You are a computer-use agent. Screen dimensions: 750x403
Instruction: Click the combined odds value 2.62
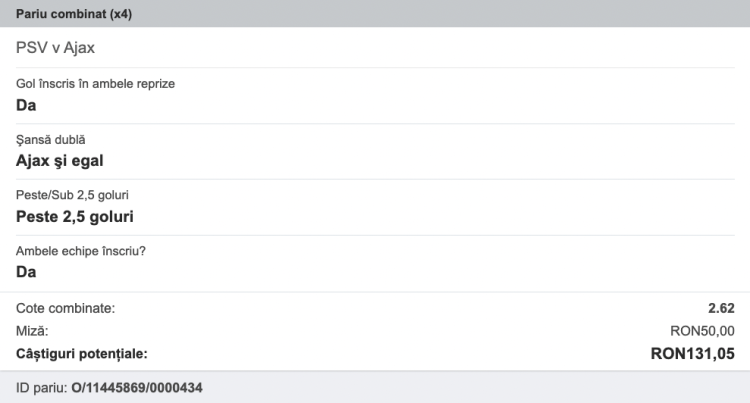pyautogui.click(x=720, y=308)
